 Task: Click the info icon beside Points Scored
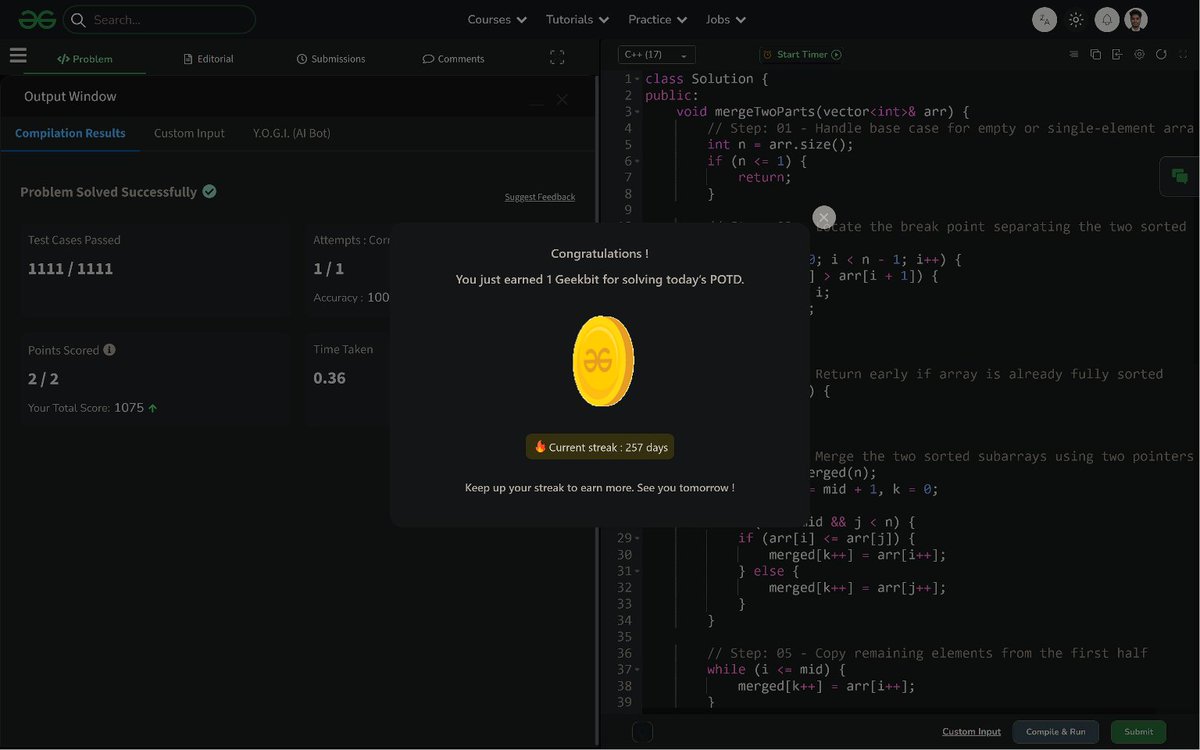109,350
